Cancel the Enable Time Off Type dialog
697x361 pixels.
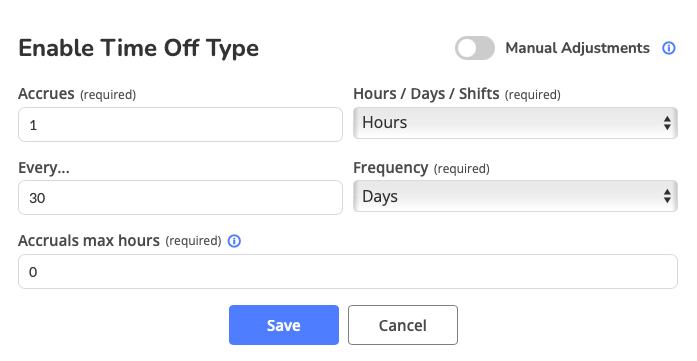(403, 325)
